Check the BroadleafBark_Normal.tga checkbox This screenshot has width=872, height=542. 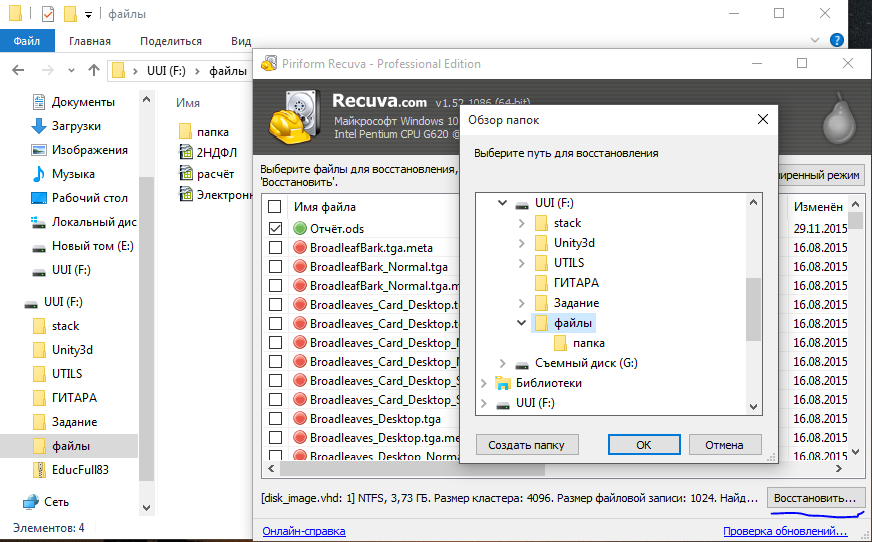click(275, 267)
